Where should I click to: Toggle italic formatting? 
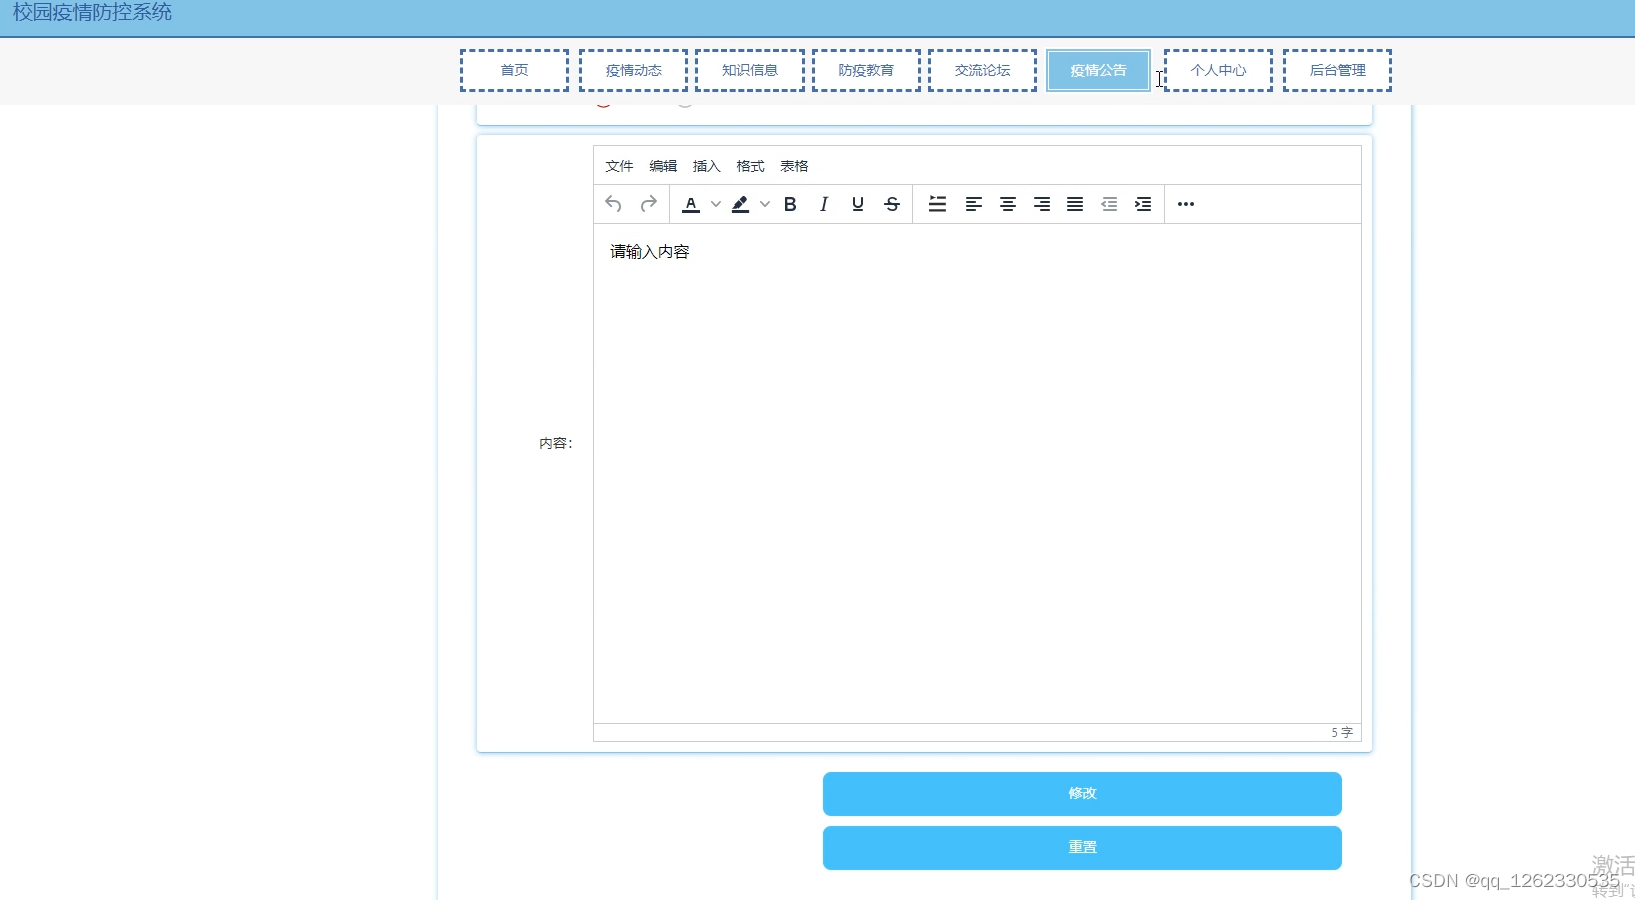coord(824,204)
